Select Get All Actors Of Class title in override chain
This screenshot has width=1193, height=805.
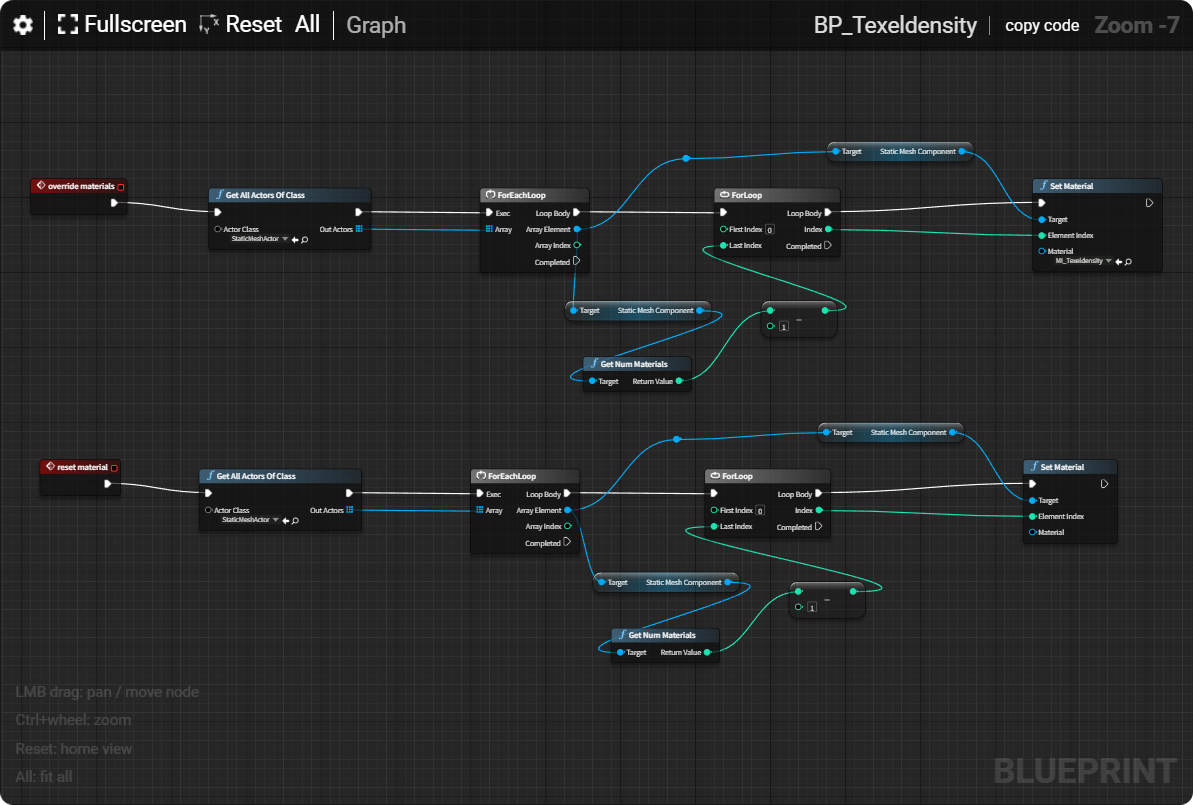point(265,195)
